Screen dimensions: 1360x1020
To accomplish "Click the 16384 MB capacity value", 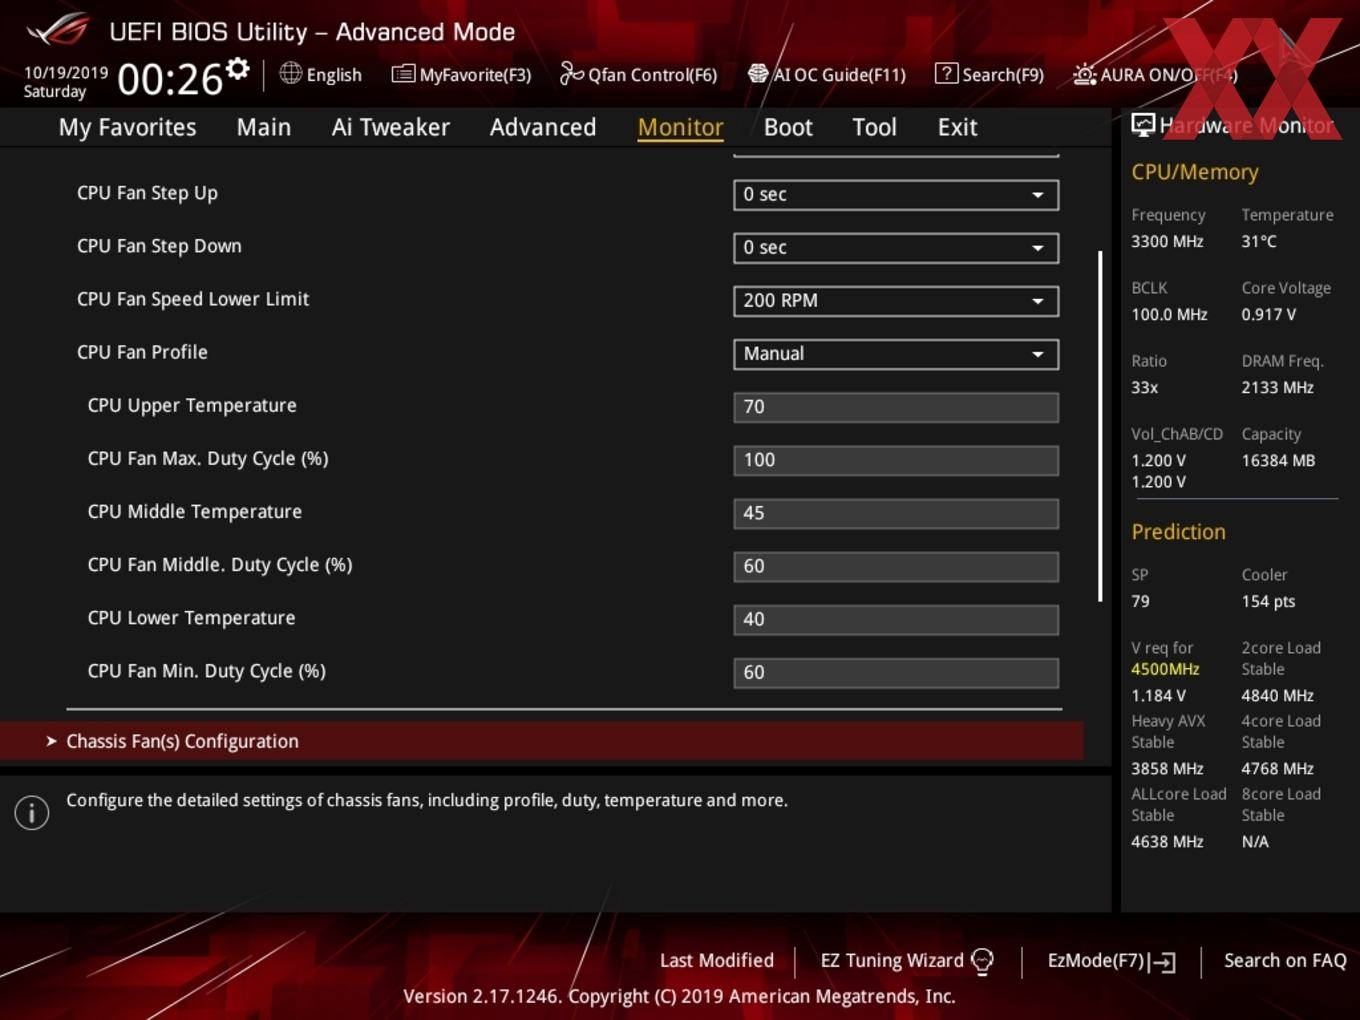I will 1278,460.
